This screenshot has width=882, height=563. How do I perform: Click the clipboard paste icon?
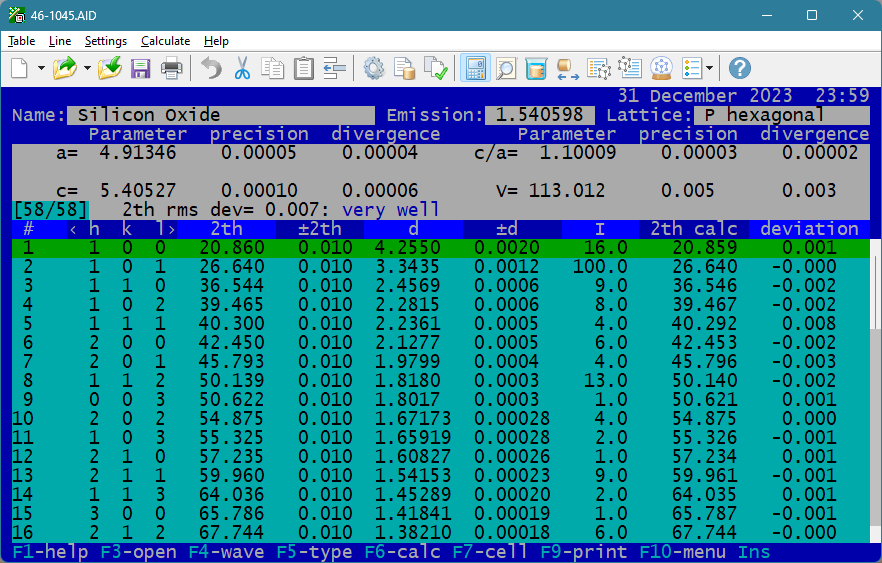[304, 69]
